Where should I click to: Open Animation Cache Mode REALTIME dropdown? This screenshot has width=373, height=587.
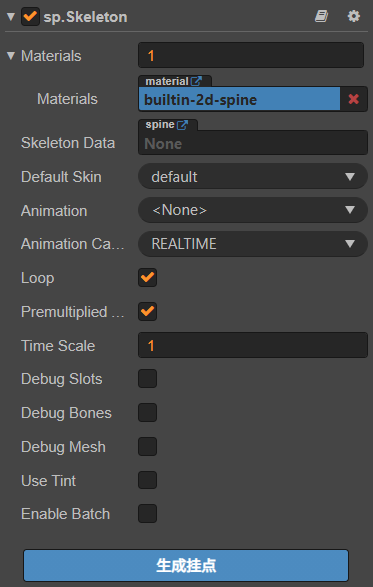253,244
